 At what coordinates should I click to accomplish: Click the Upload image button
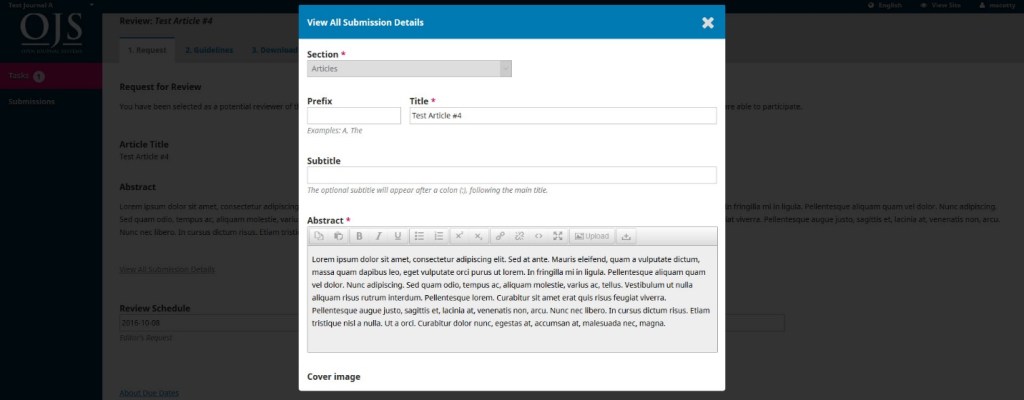(x=591, y=236)
